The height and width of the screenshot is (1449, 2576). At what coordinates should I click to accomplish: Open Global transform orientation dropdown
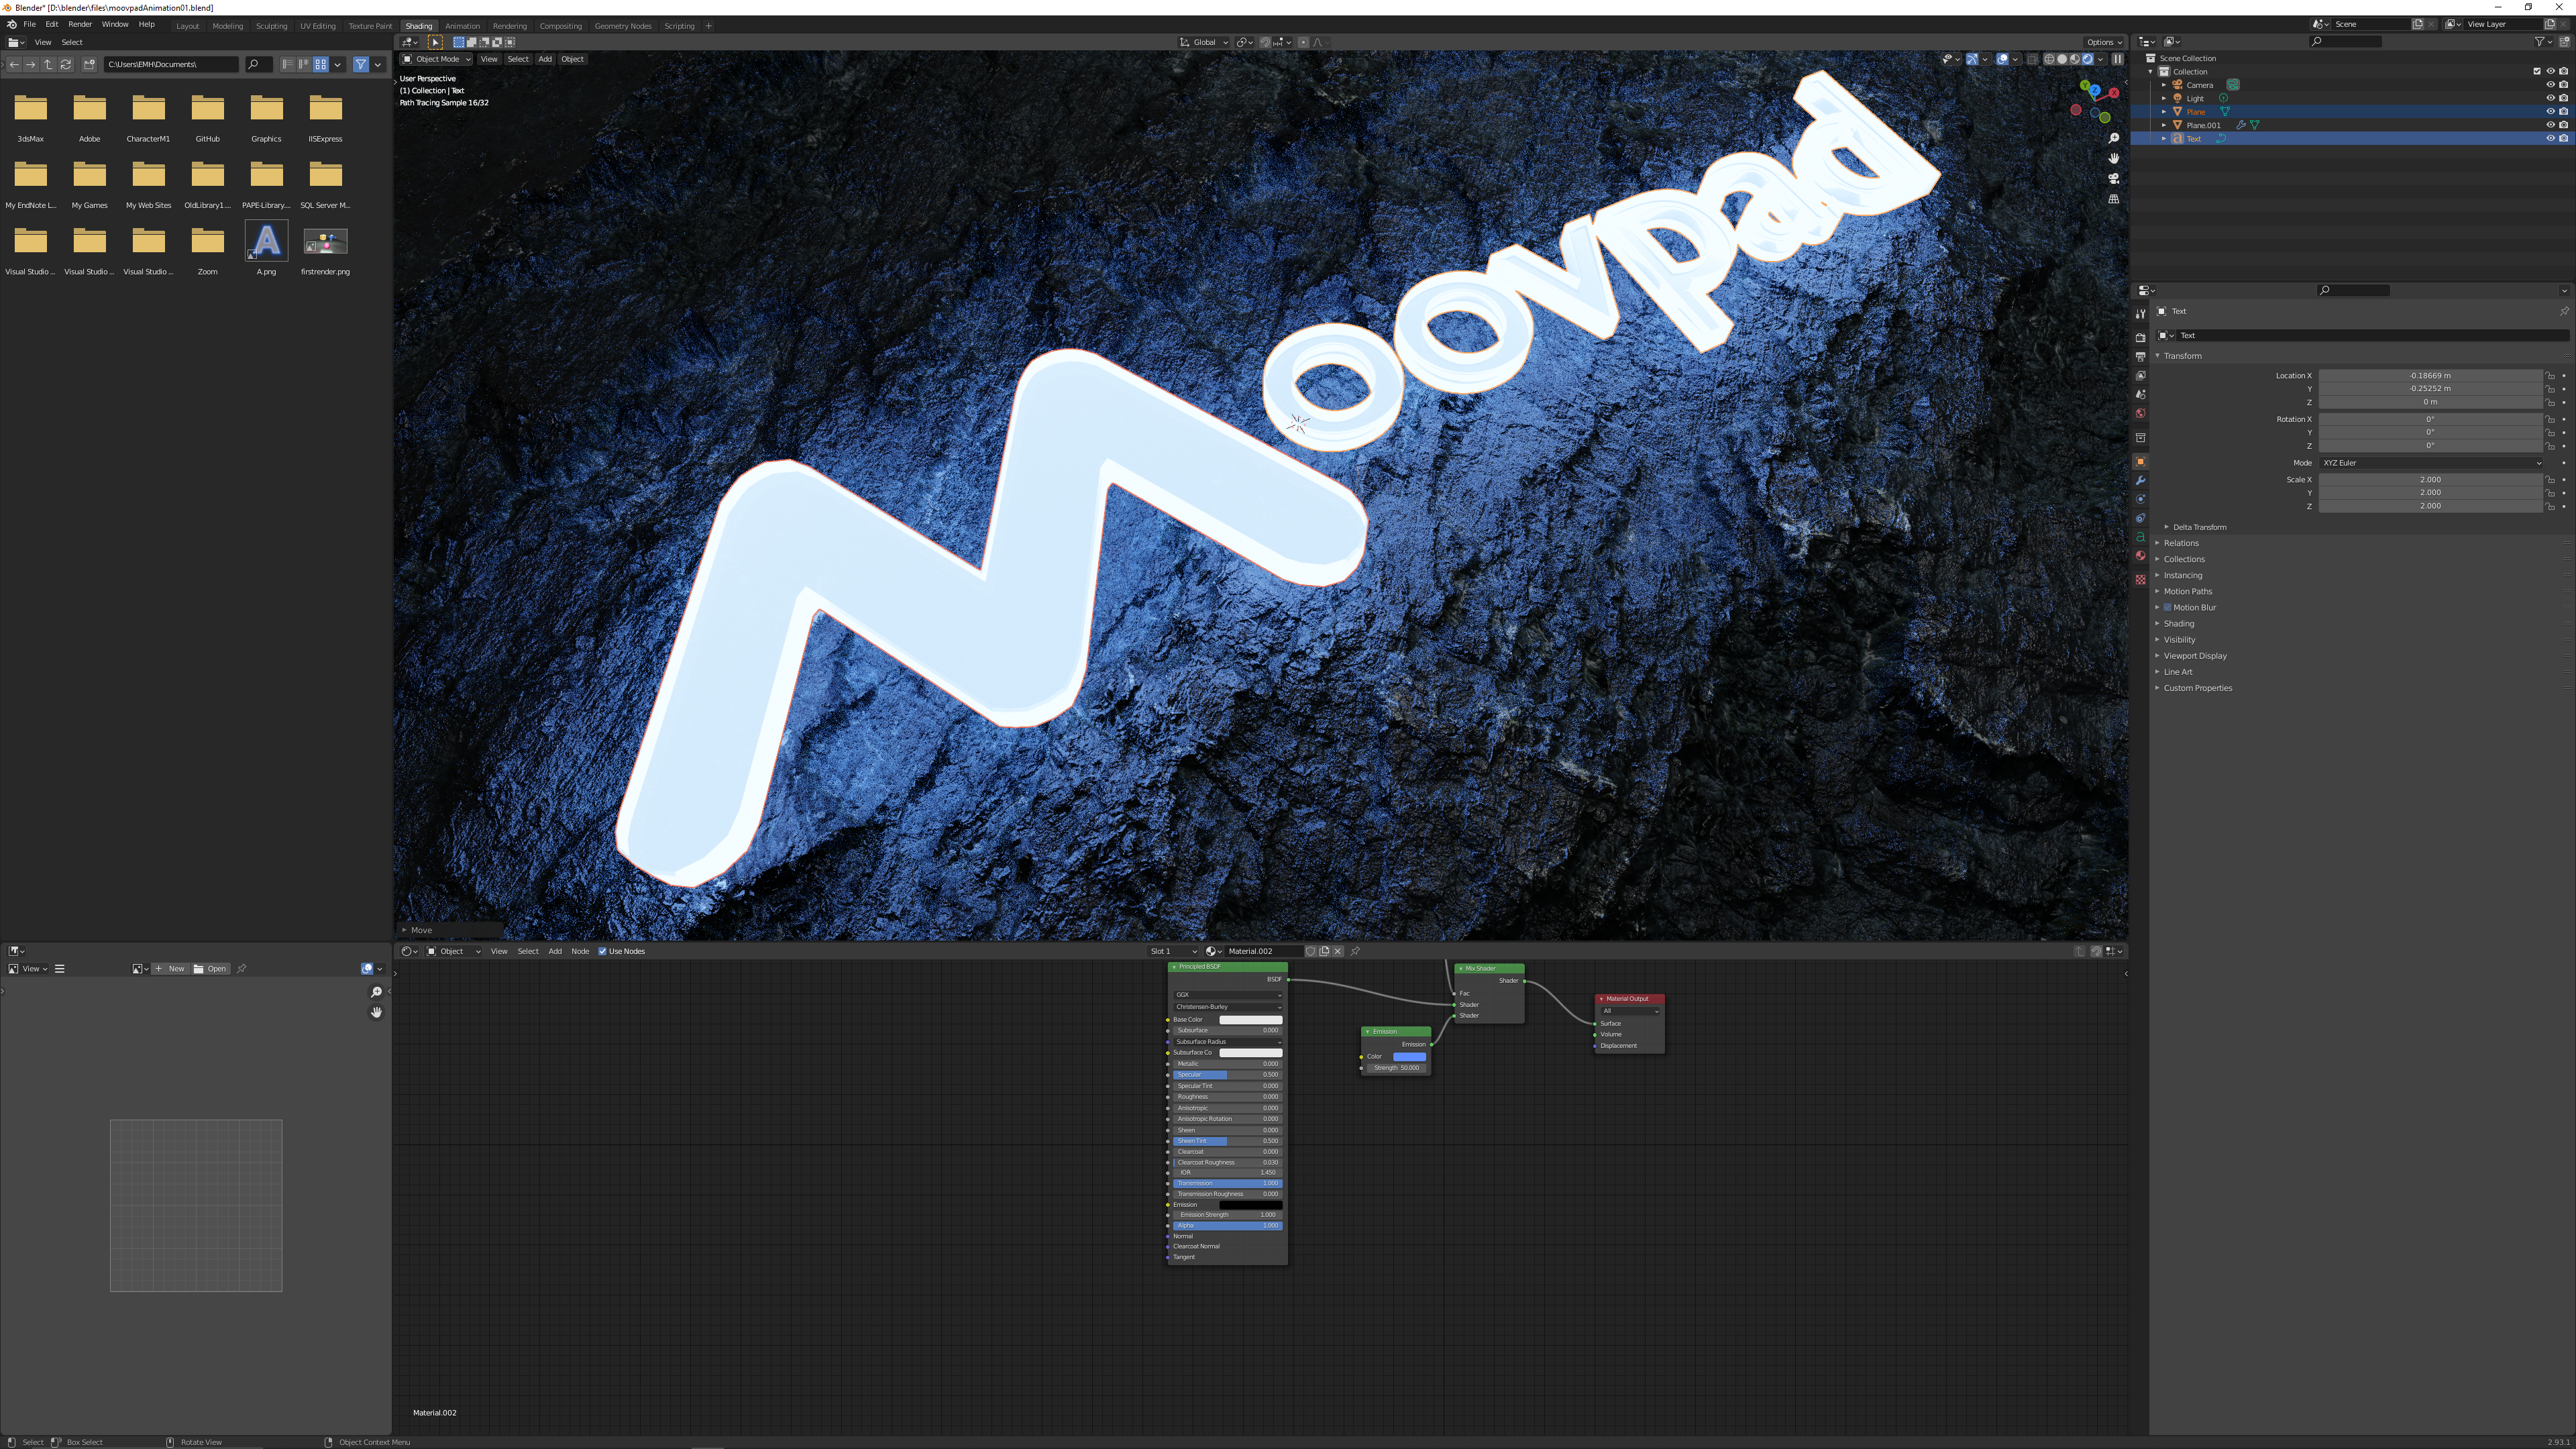[1204, 42]
